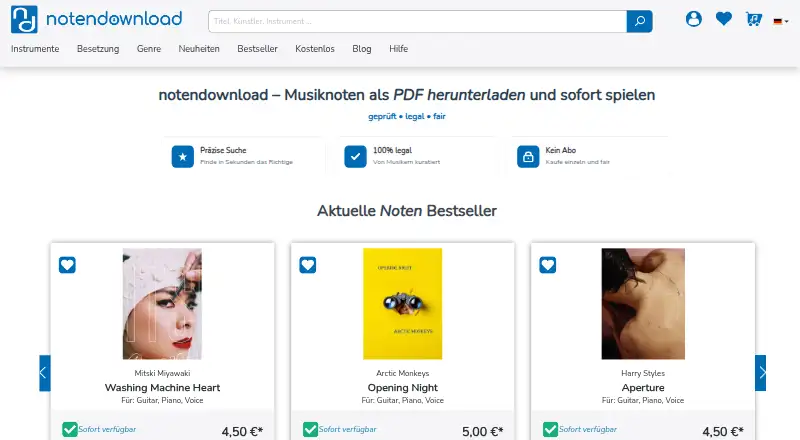This screenshot has width=800, height=440.
Task: Click the artist name Arctic Monkeys
Action: (403, 373)
